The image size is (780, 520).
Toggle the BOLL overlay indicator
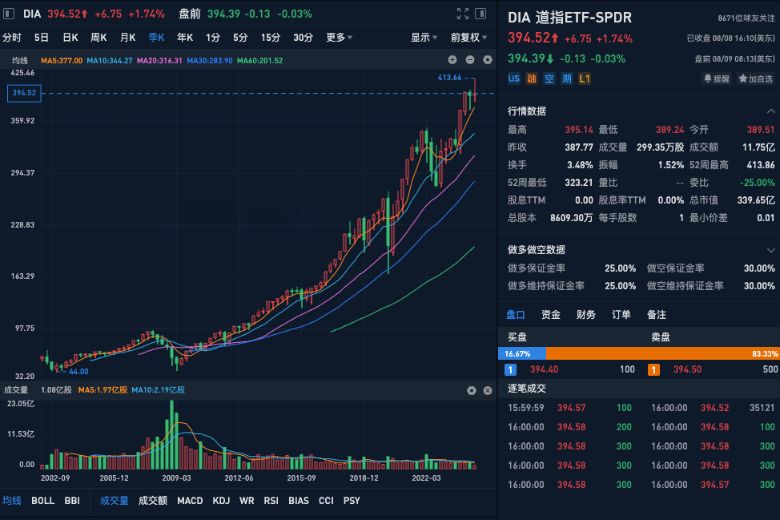click(x=43, y=501)
